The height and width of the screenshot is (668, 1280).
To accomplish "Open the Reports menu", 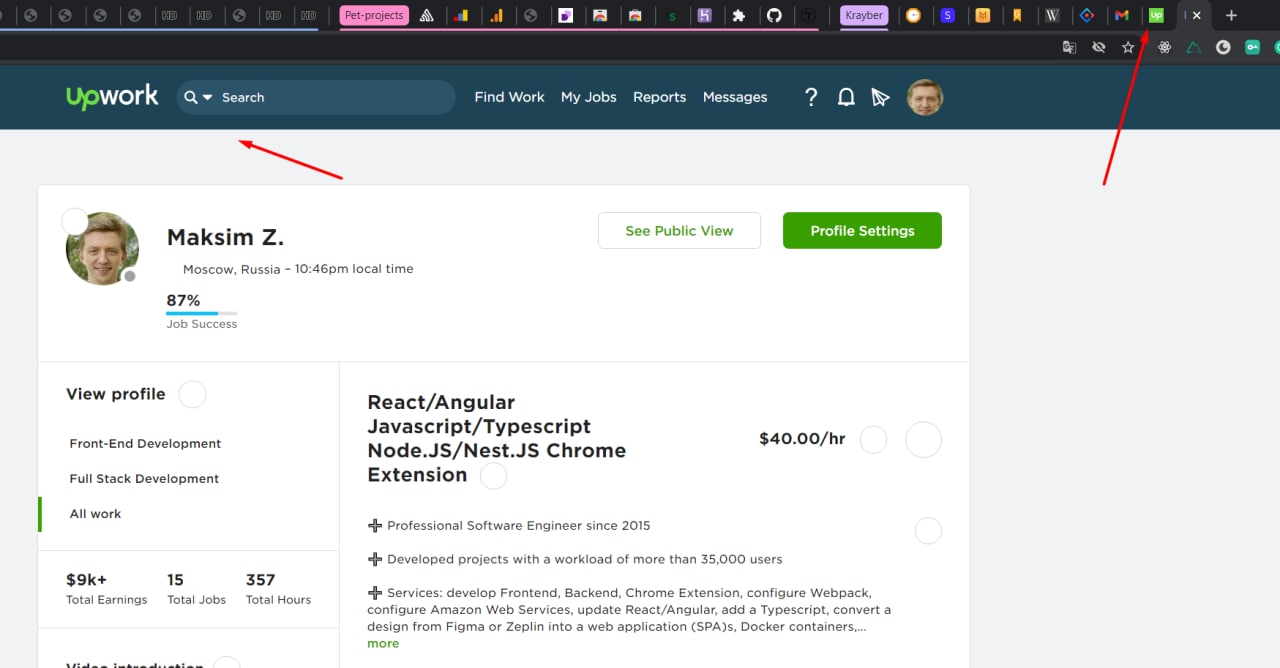I will point(659,97).
